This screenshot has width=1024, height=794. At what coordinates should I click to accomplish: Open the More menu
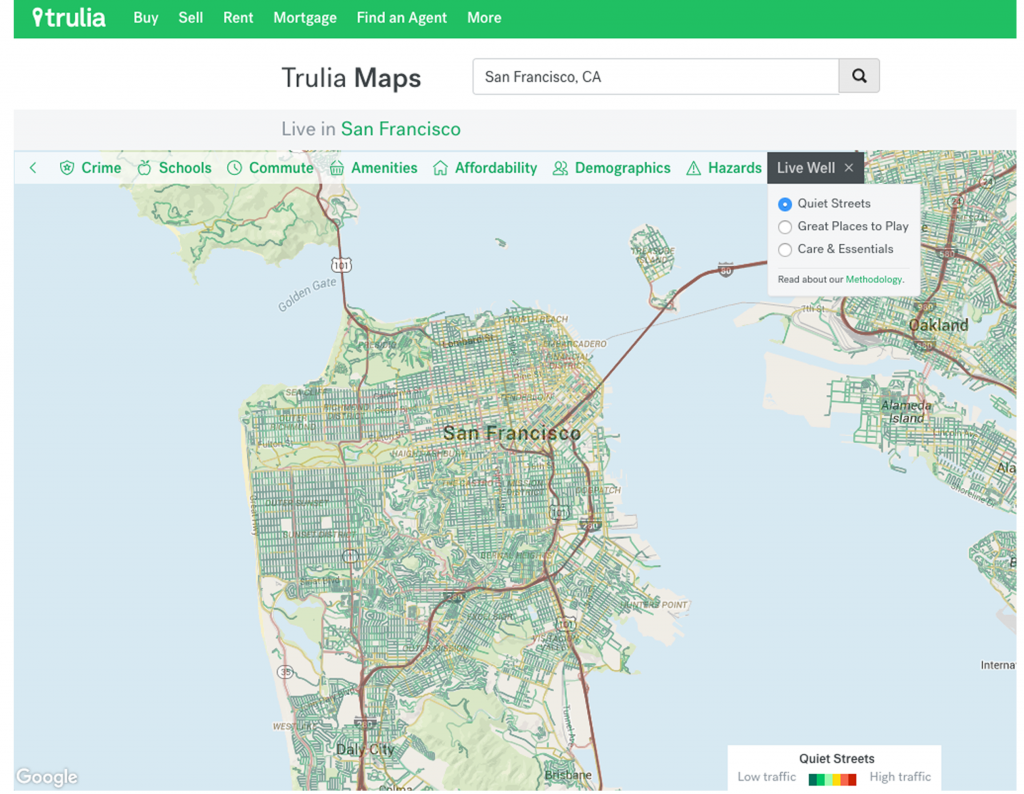point(484,18)
